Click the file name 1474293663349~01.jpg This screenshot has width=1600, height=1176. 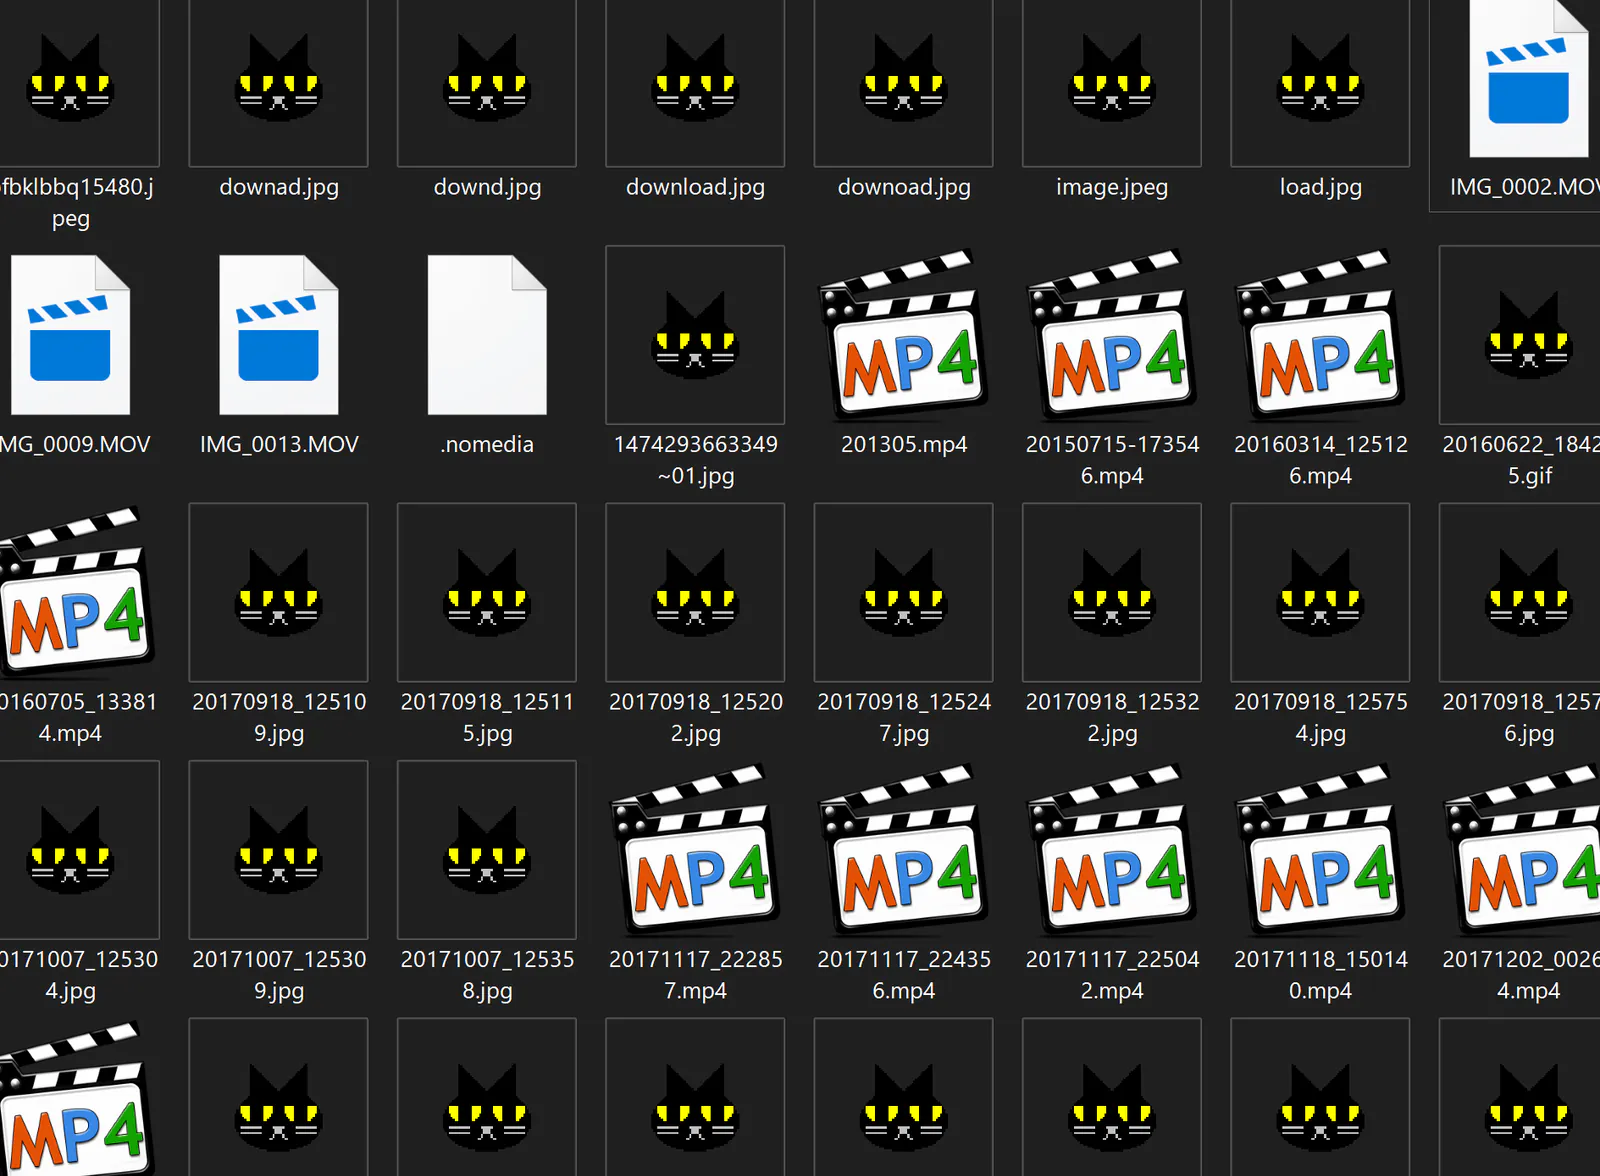695,460
